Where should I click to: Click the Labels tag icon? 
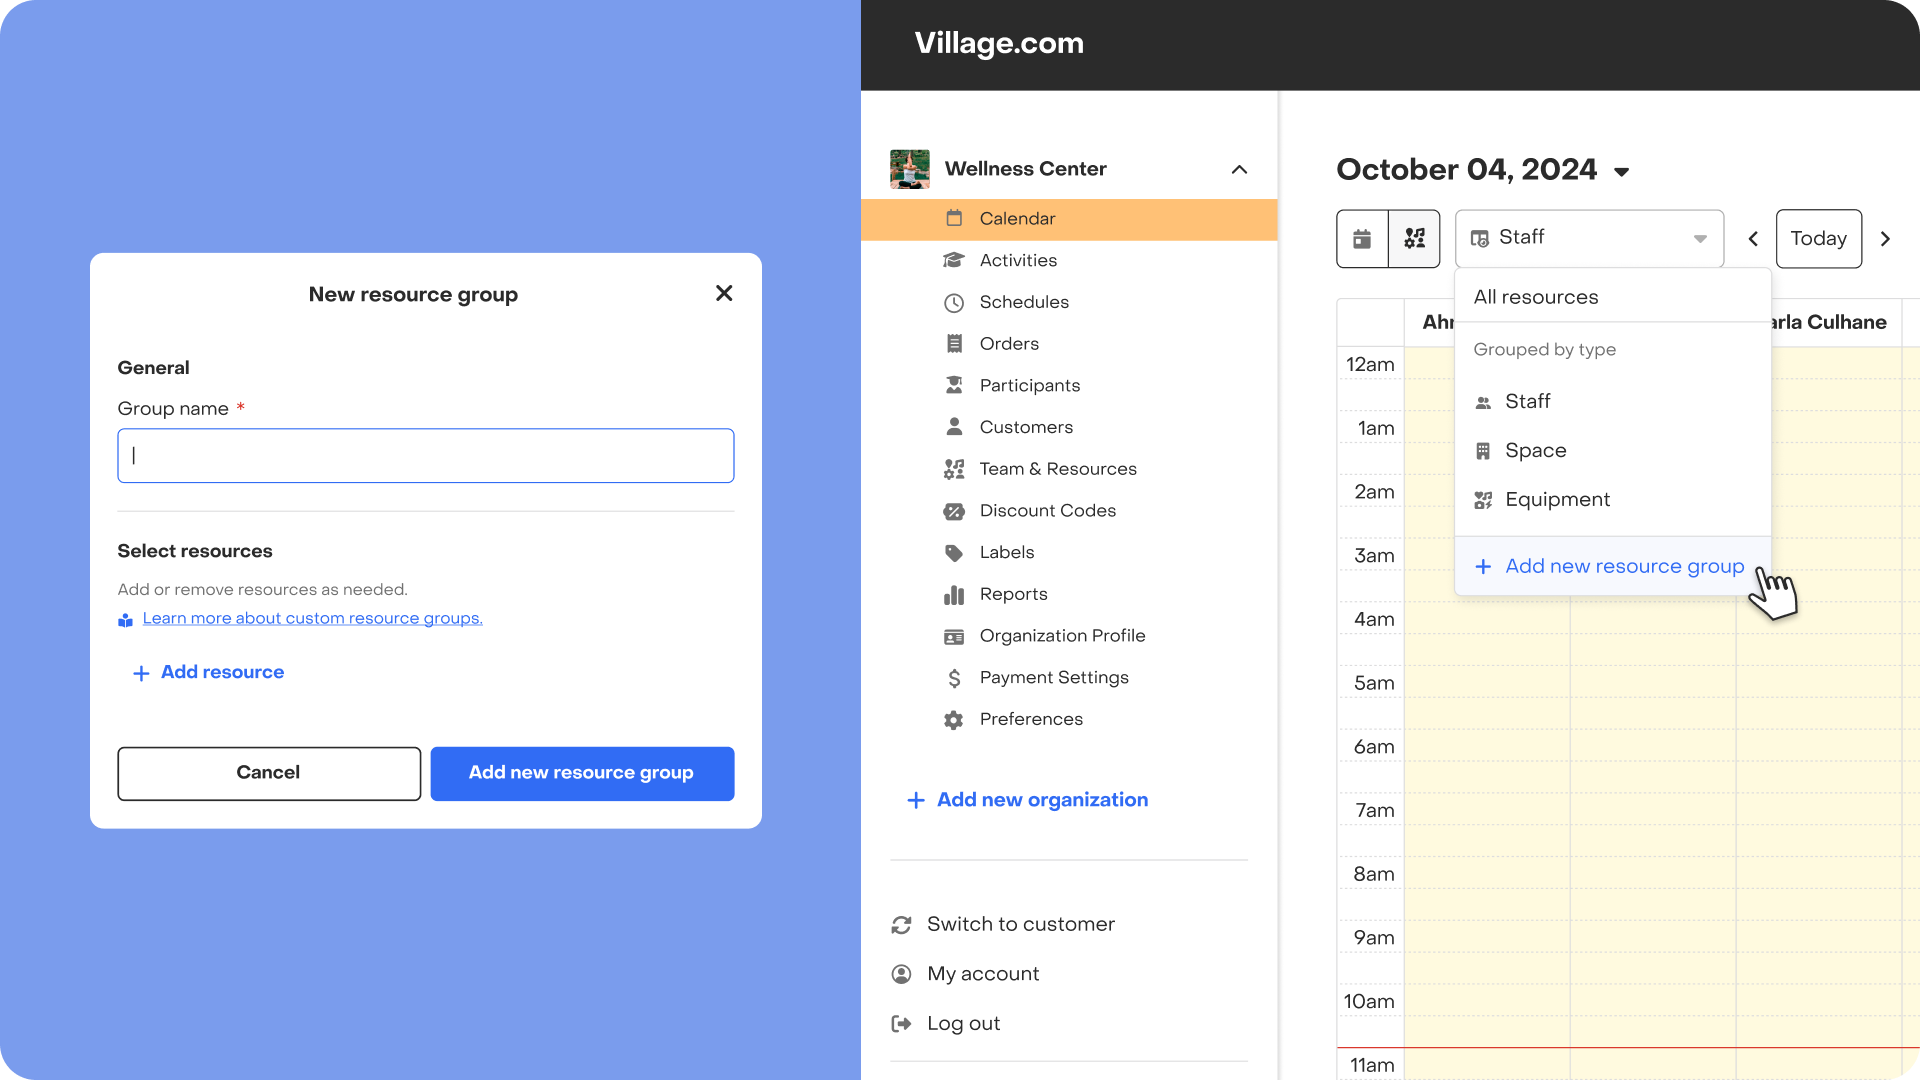[x=954, y=553]
